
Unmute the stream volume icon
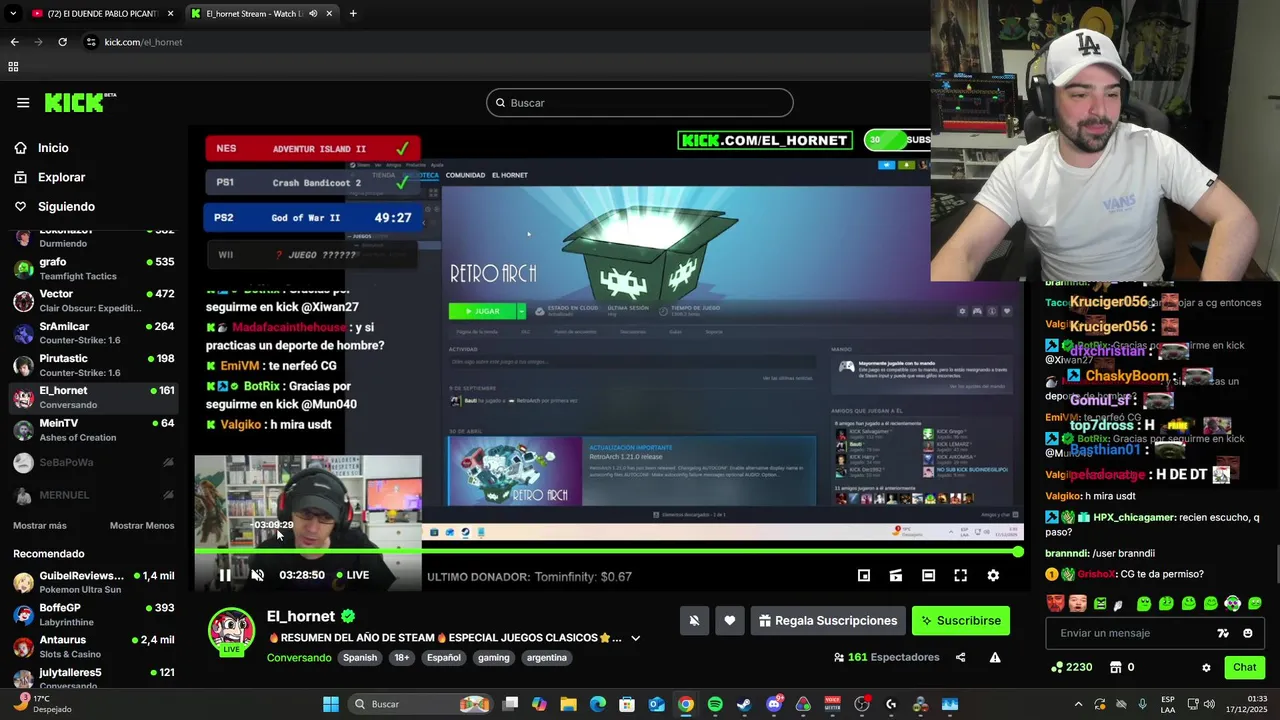pos(257,575)
